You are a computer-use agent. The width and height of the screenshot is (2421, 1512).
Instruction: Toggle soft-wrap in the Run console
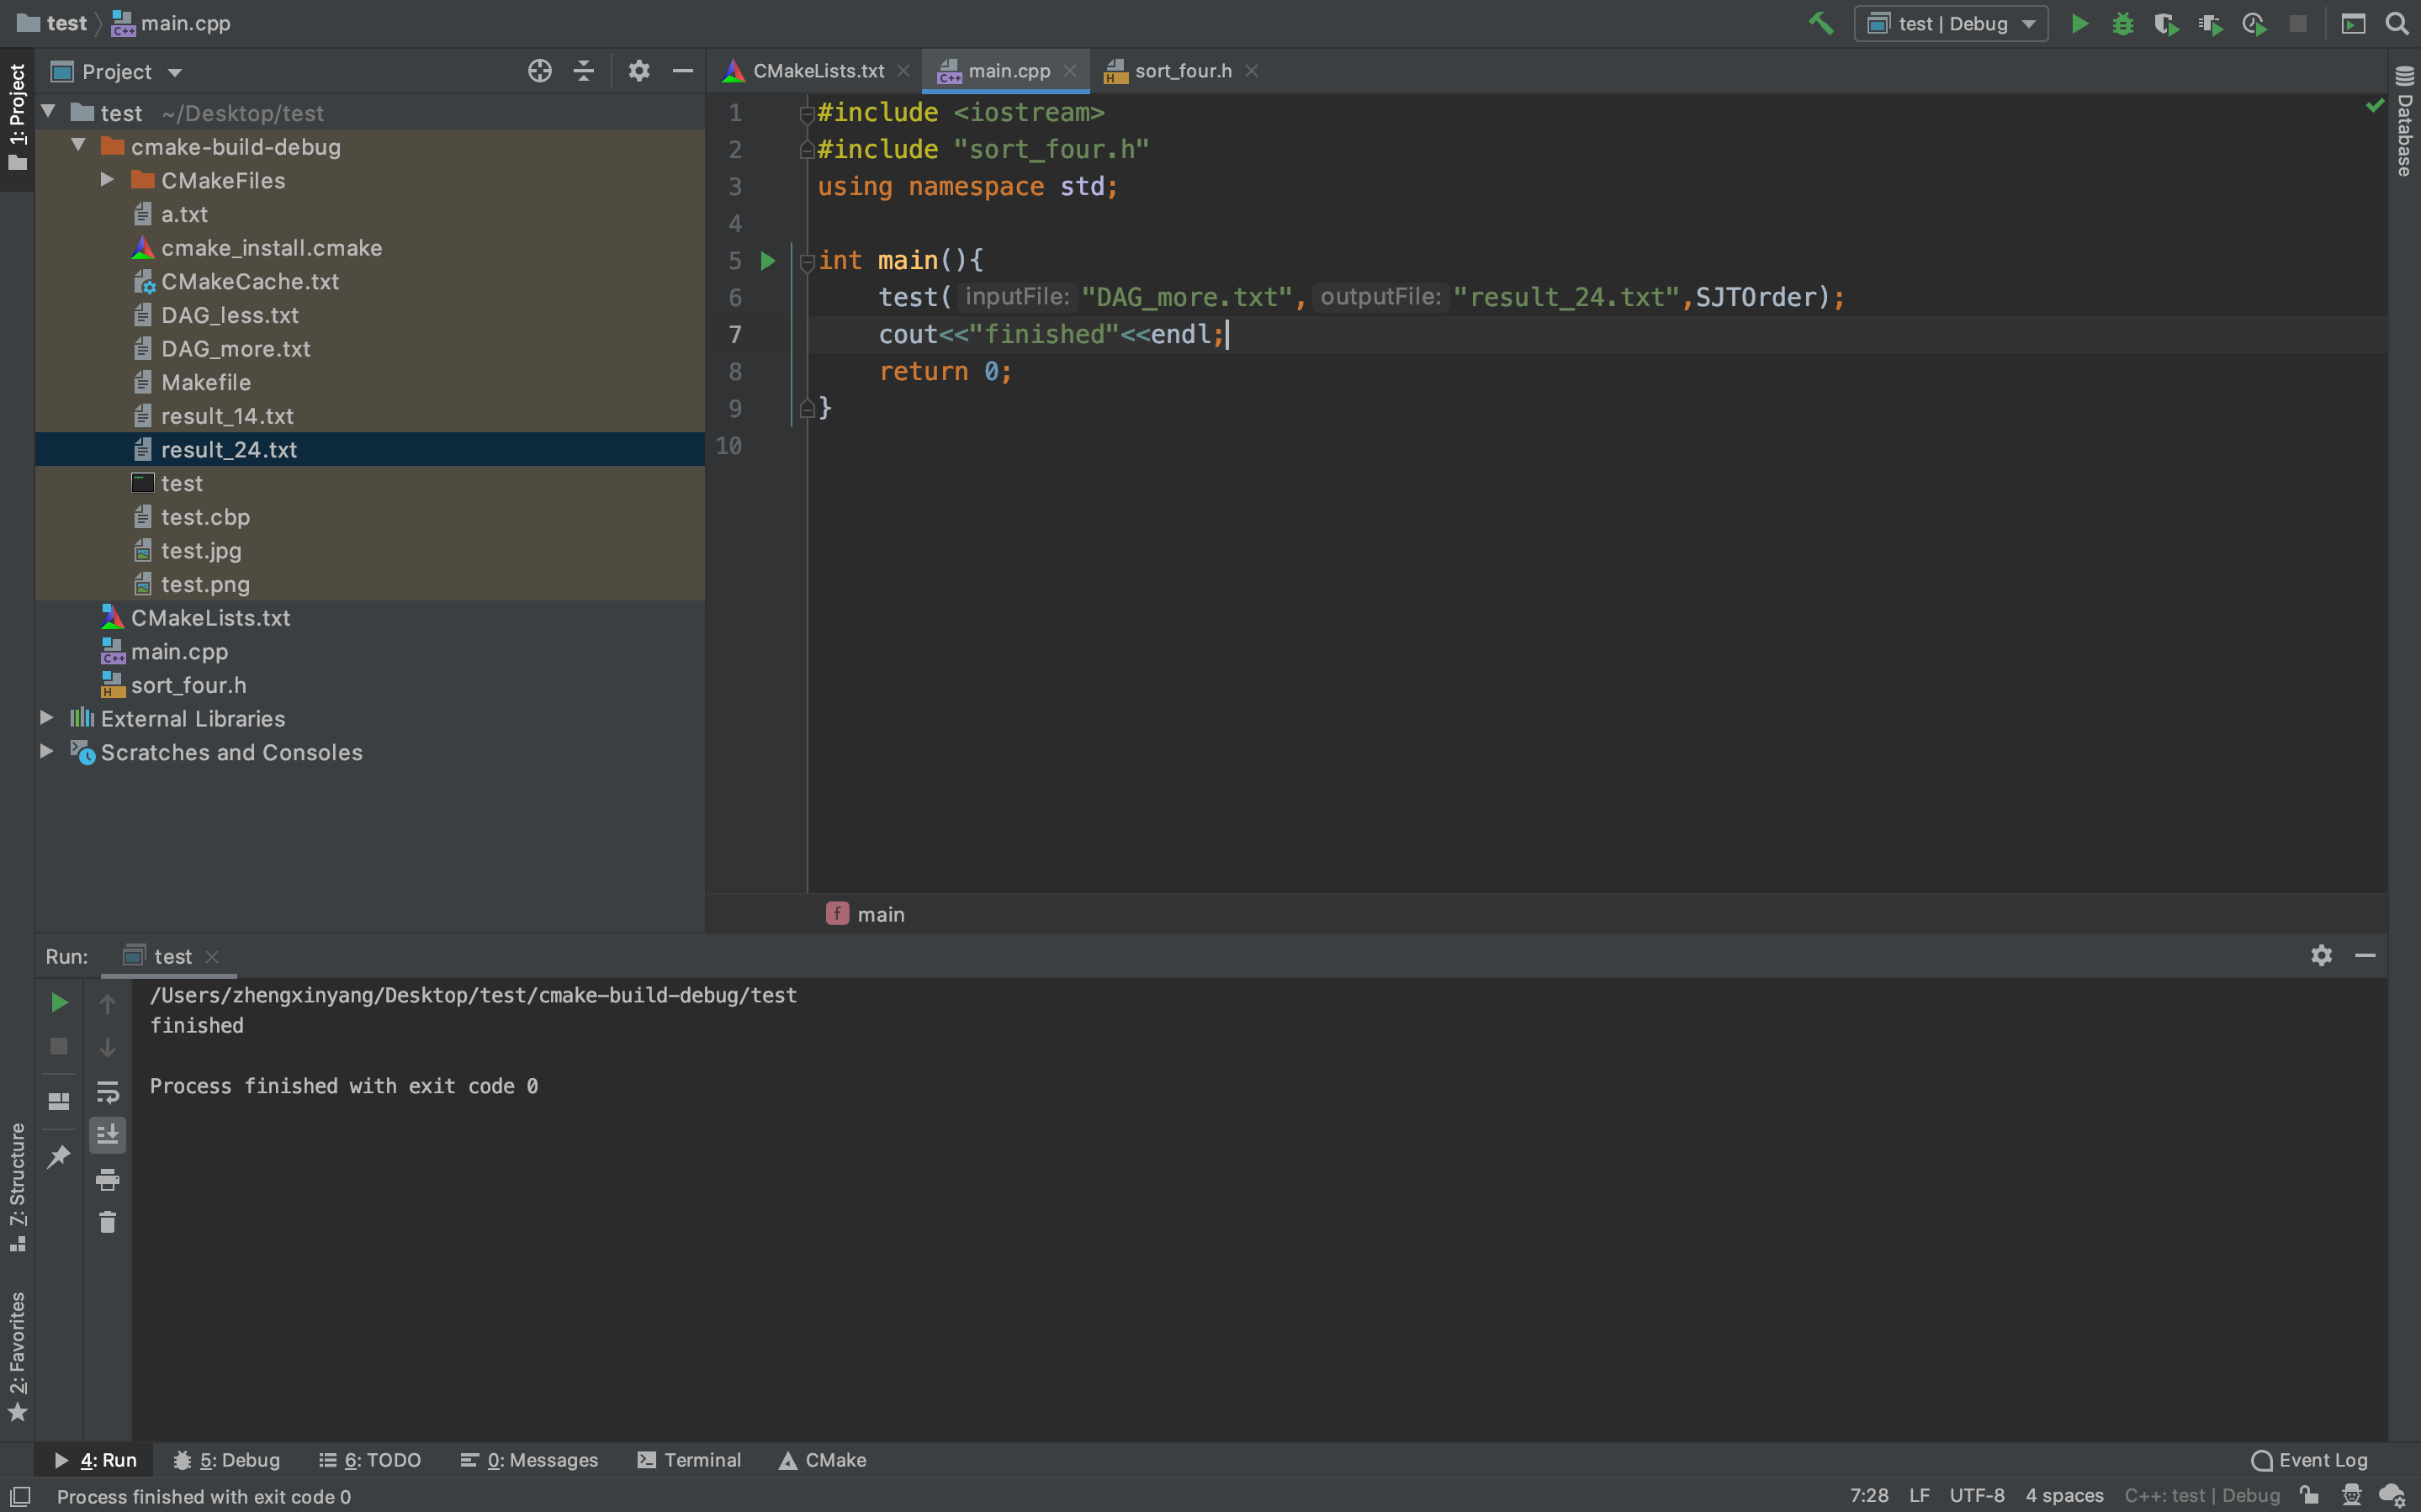coord(107,1091)
